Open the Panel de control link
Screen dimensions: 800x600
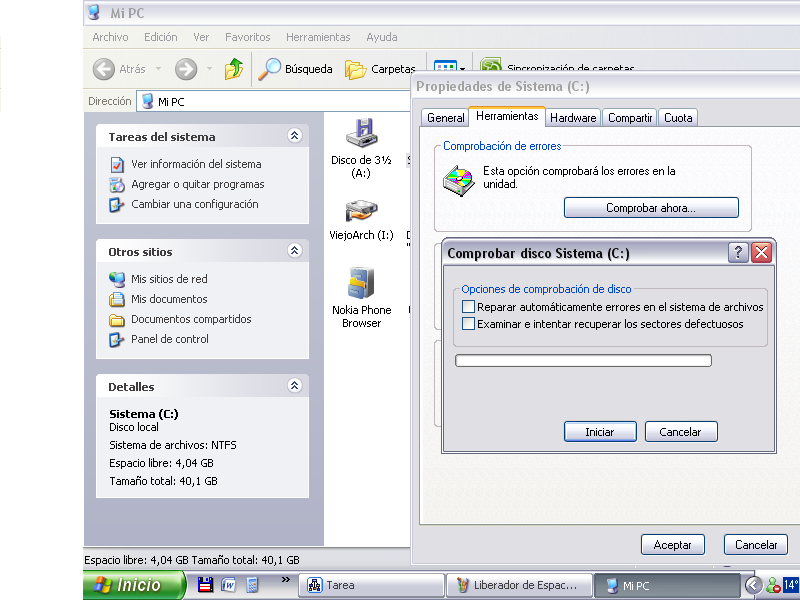point(169,339)
